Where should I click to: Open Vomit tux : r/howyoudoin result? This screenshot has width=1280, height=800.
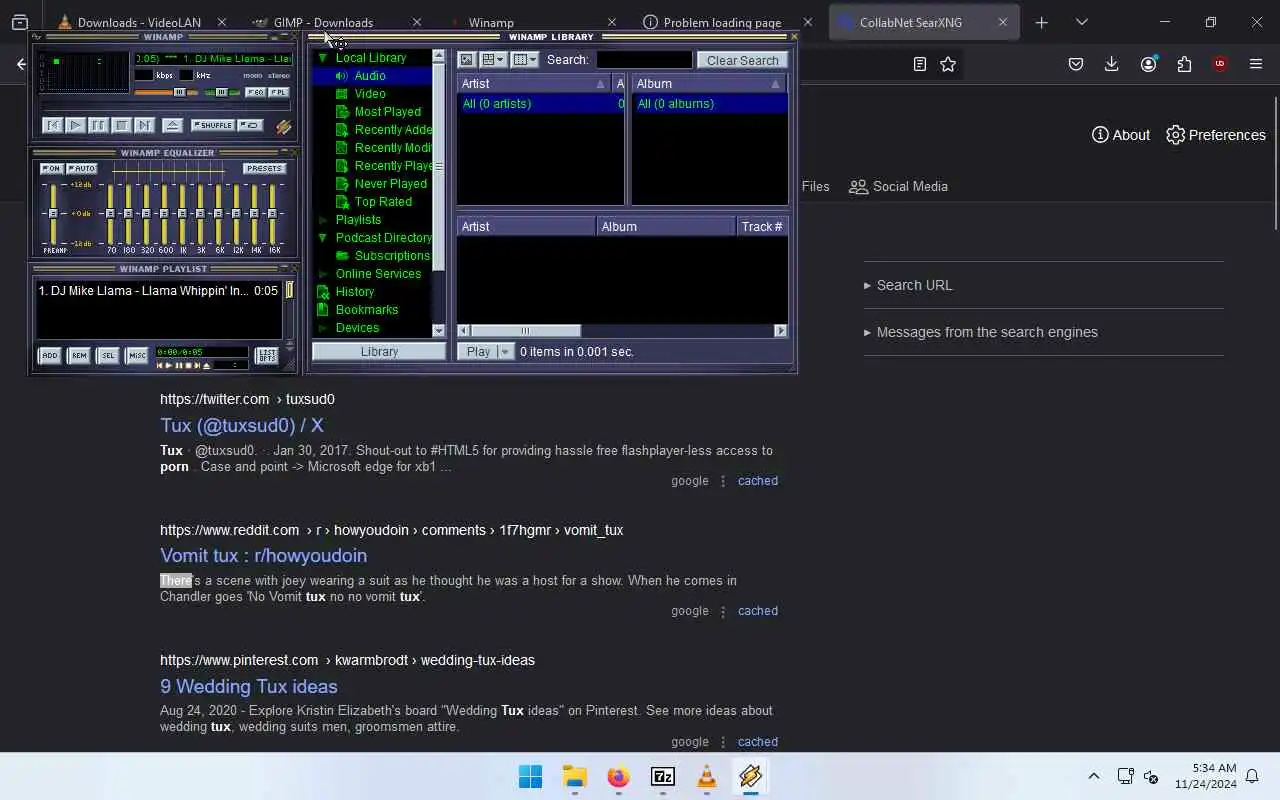[x=263, y=556]
